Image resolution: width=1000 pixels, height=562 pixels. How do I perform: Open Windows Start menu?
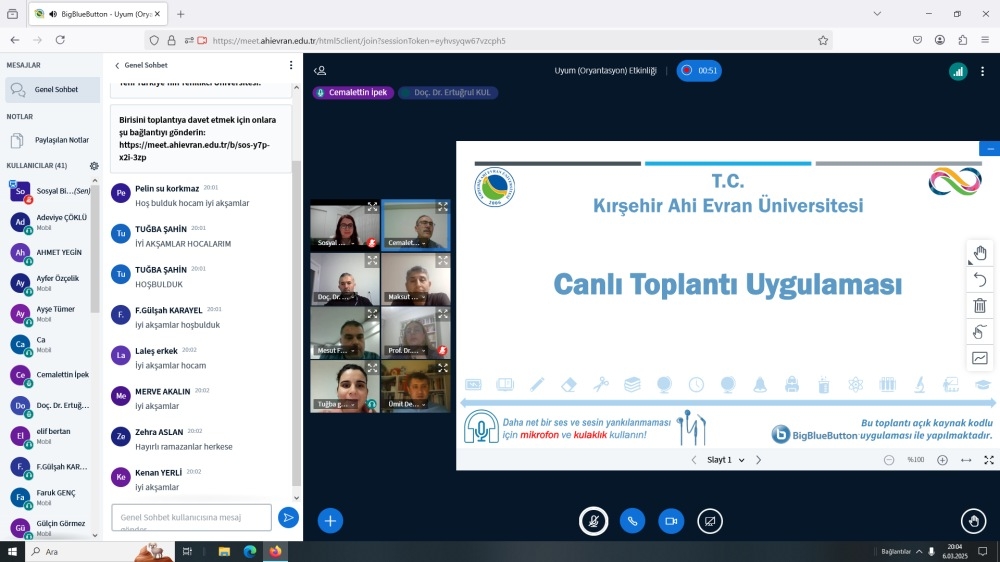pyautogui.click(x=12, y=552)
